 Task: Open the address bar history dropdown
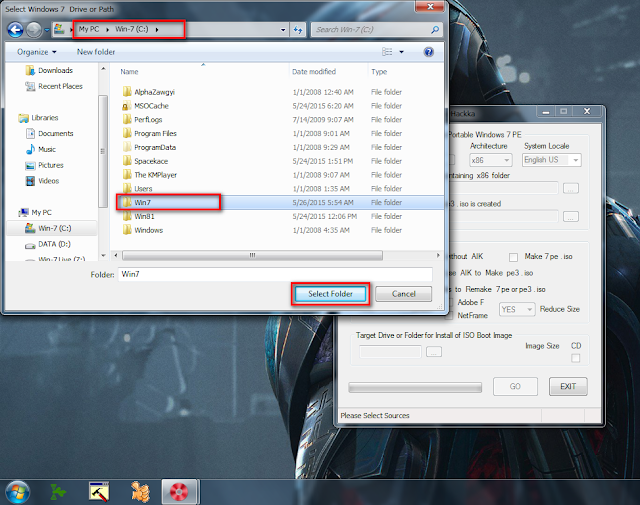283,30
